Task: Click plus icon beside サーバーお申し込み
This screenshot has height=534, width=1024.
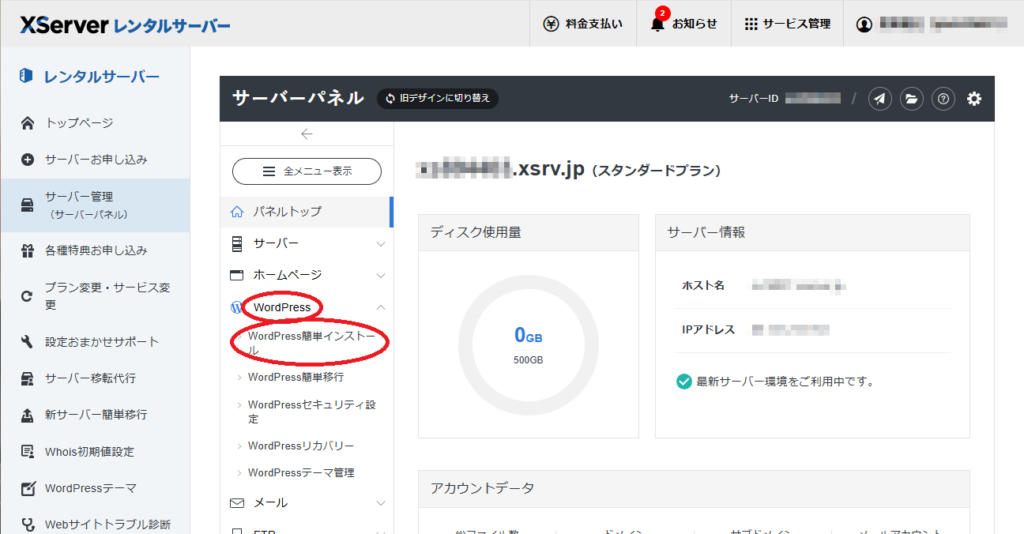Action: tap(27, 159)
